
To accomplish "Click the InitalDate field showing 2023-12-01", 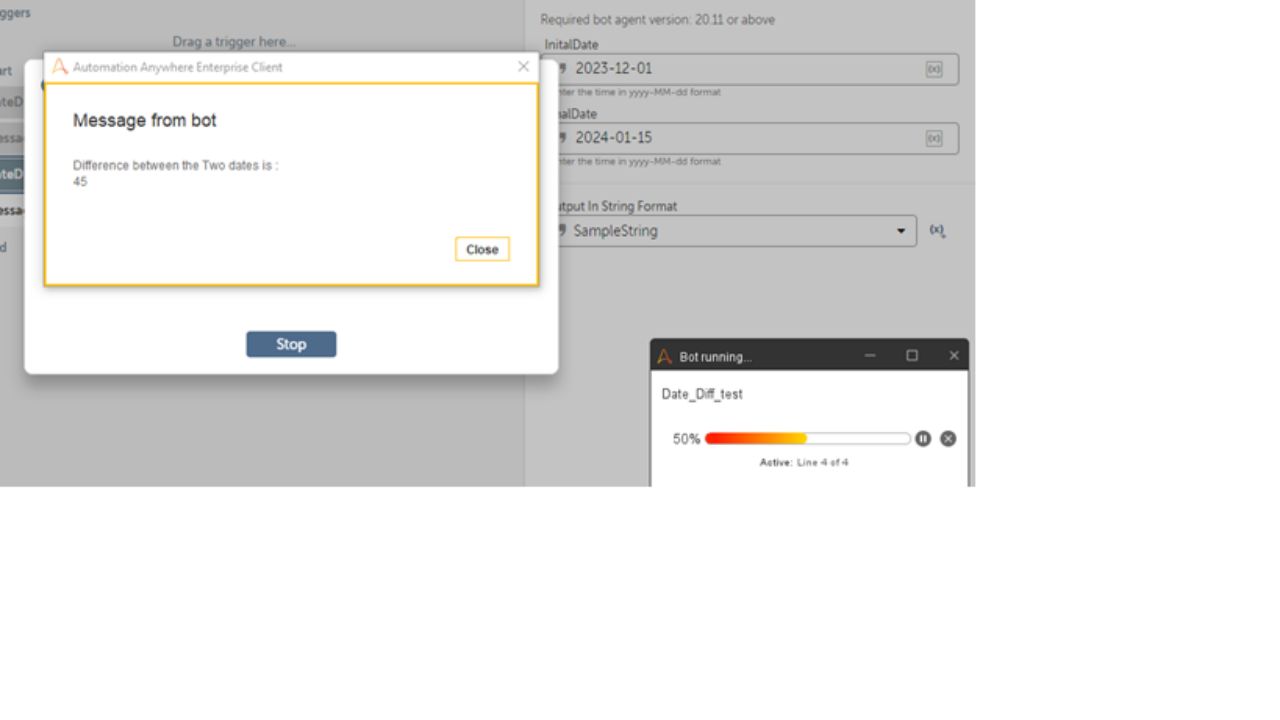I will pos(751,69).
